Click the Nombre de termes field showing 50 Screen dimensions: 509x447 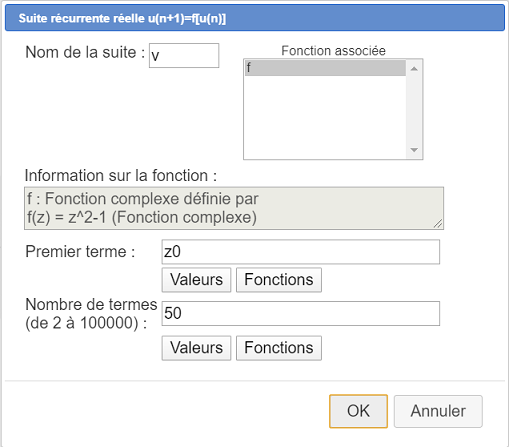coord(301,313)
